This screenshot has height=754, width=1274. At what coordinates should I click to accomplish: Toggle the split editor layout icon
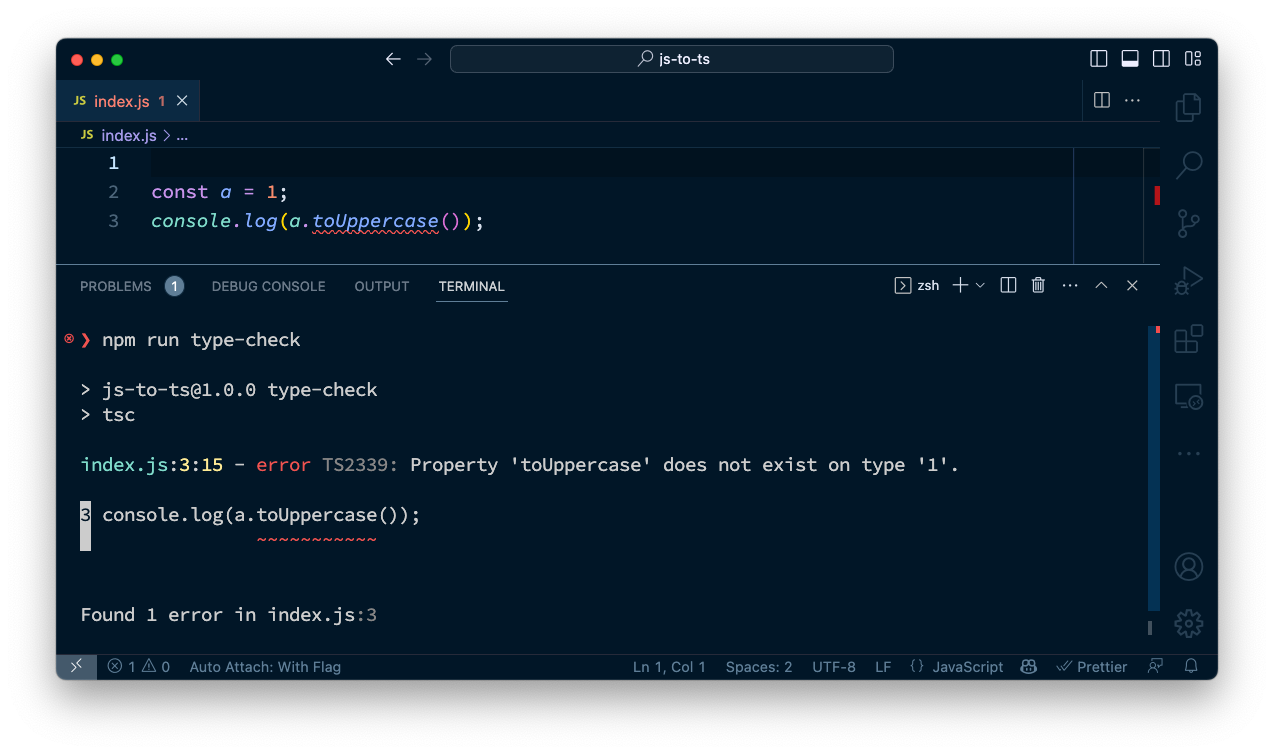tap(1101, 100)
